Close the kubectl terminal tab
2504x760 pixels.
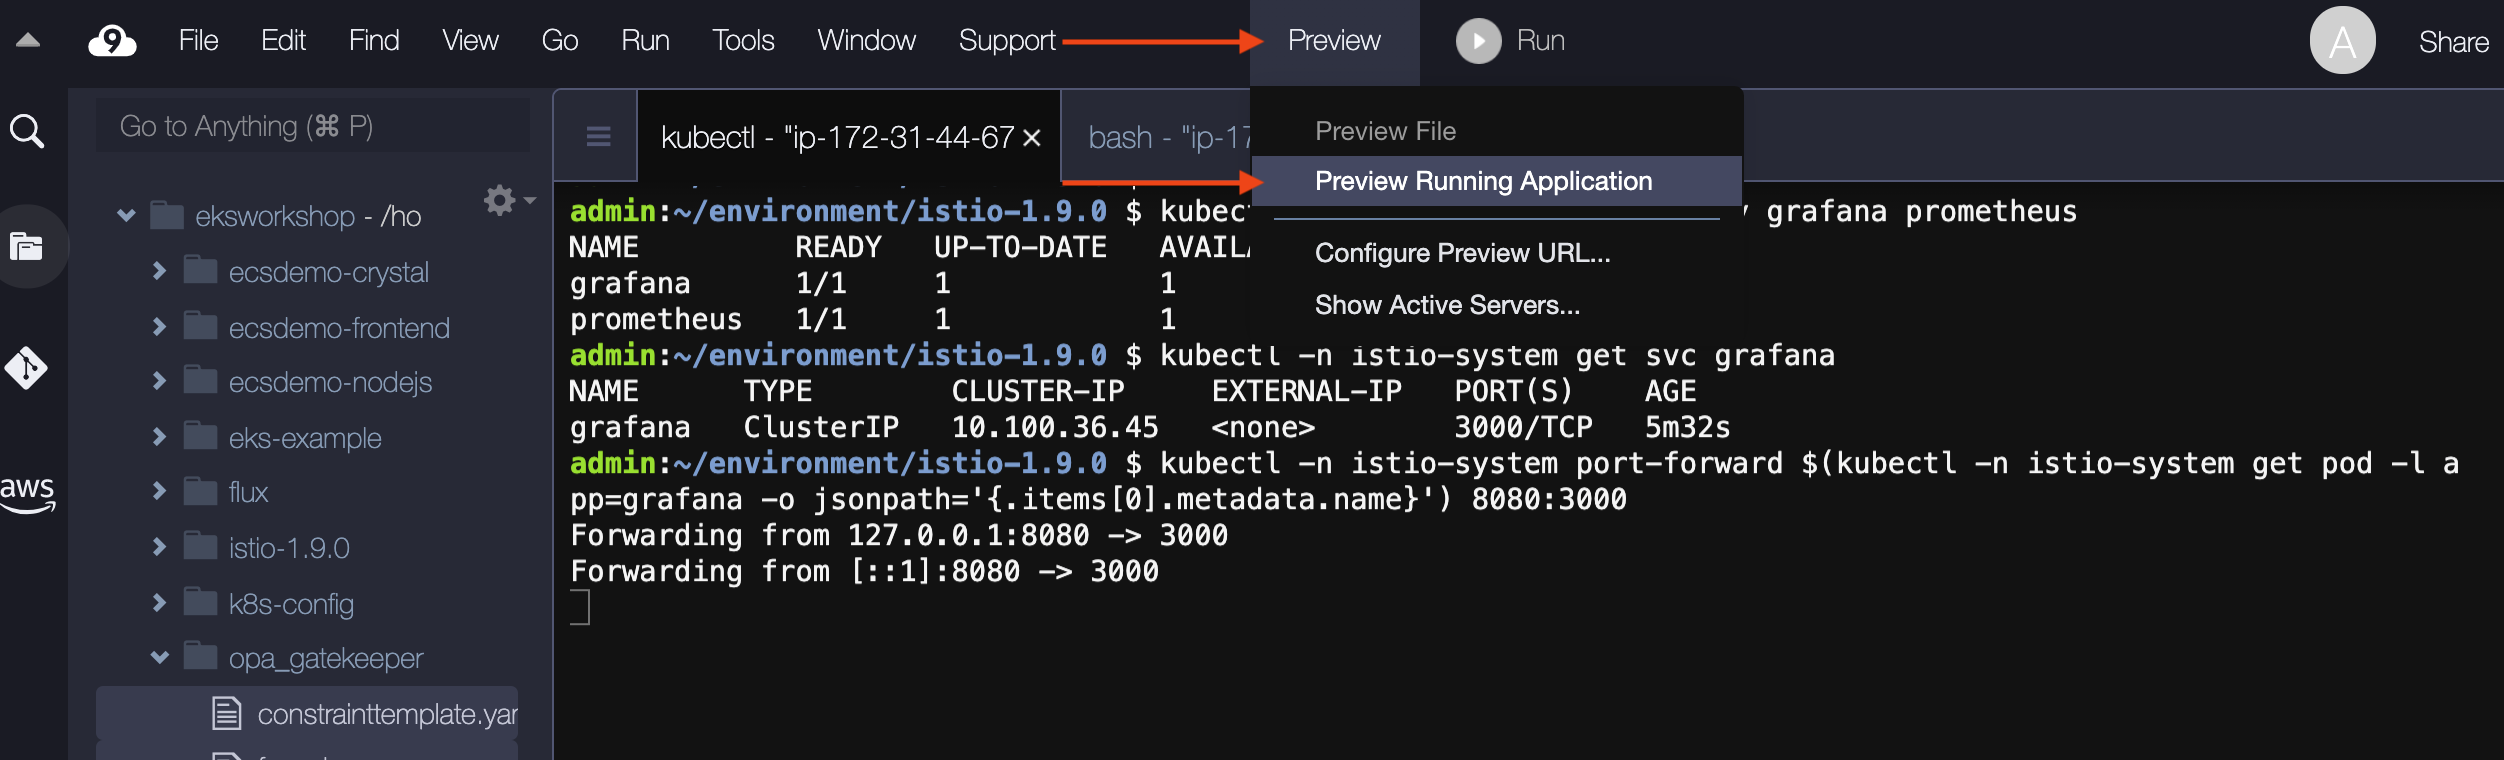[1032, 138]
